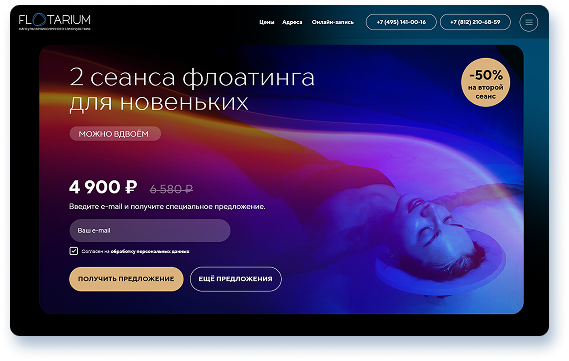Click the -50% discount badge

485,82
